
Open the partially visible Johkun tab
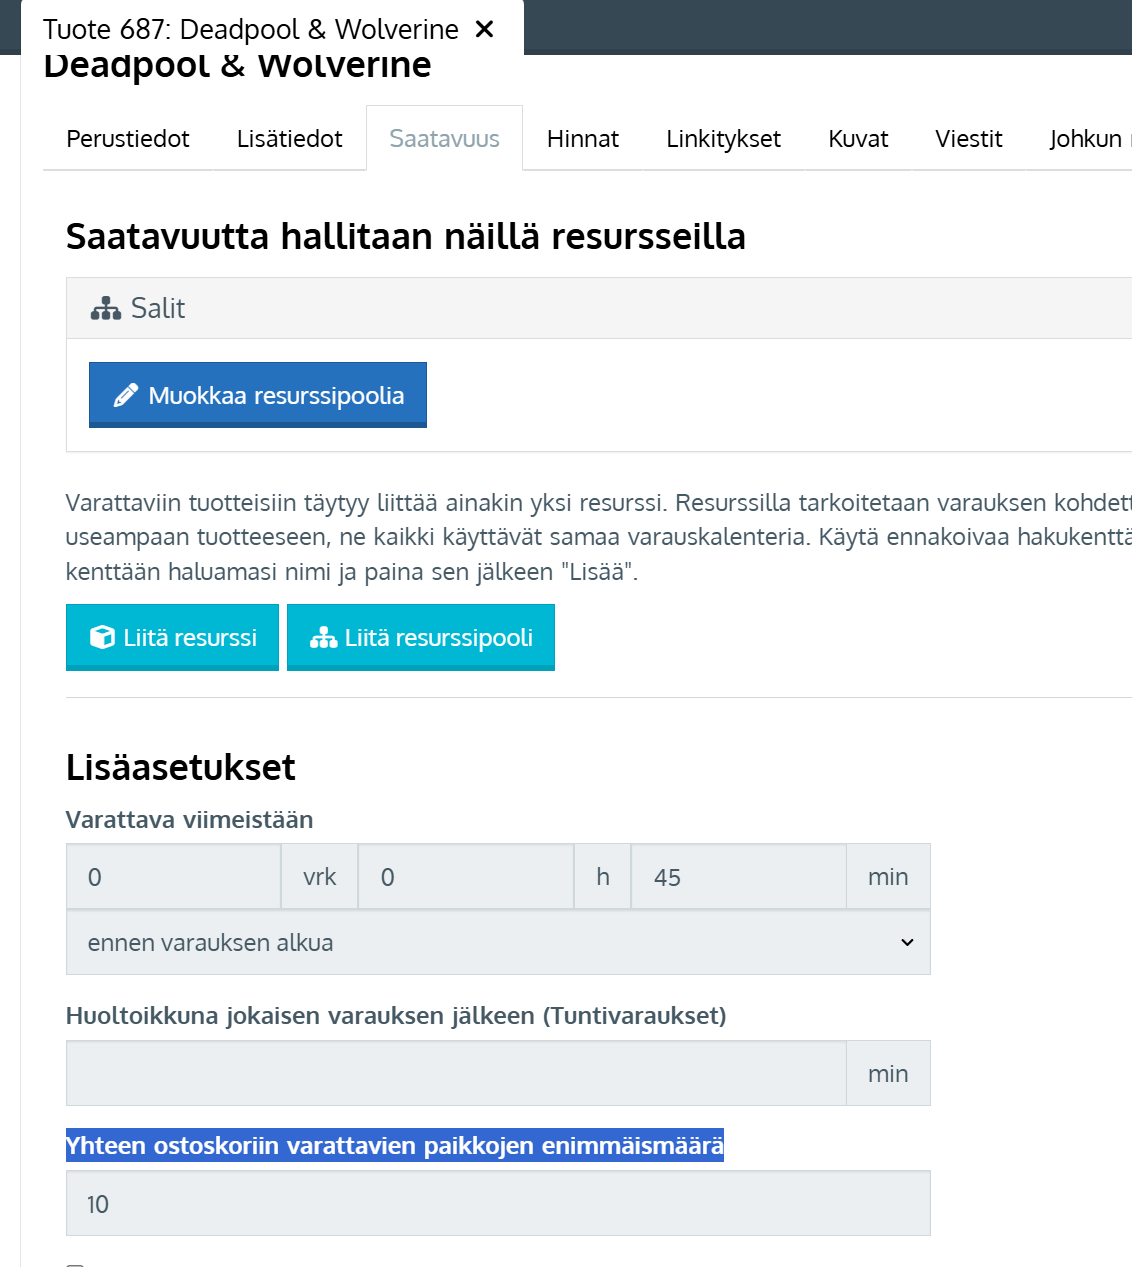[1086, 139]
